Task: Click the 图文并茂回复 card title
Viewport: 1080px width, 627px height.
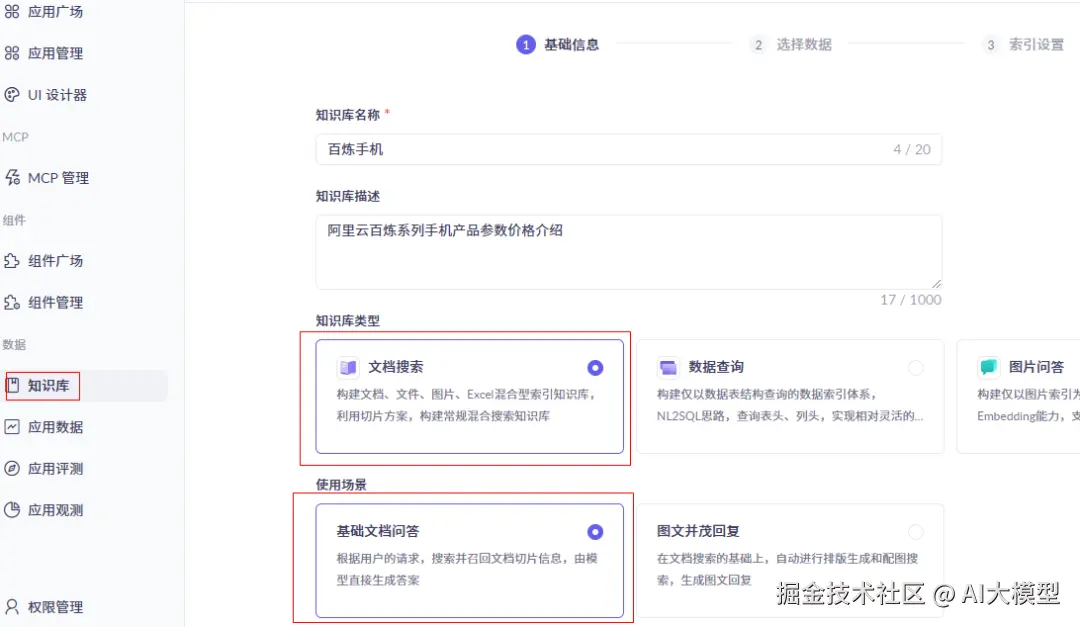Action: click(698, 531)
